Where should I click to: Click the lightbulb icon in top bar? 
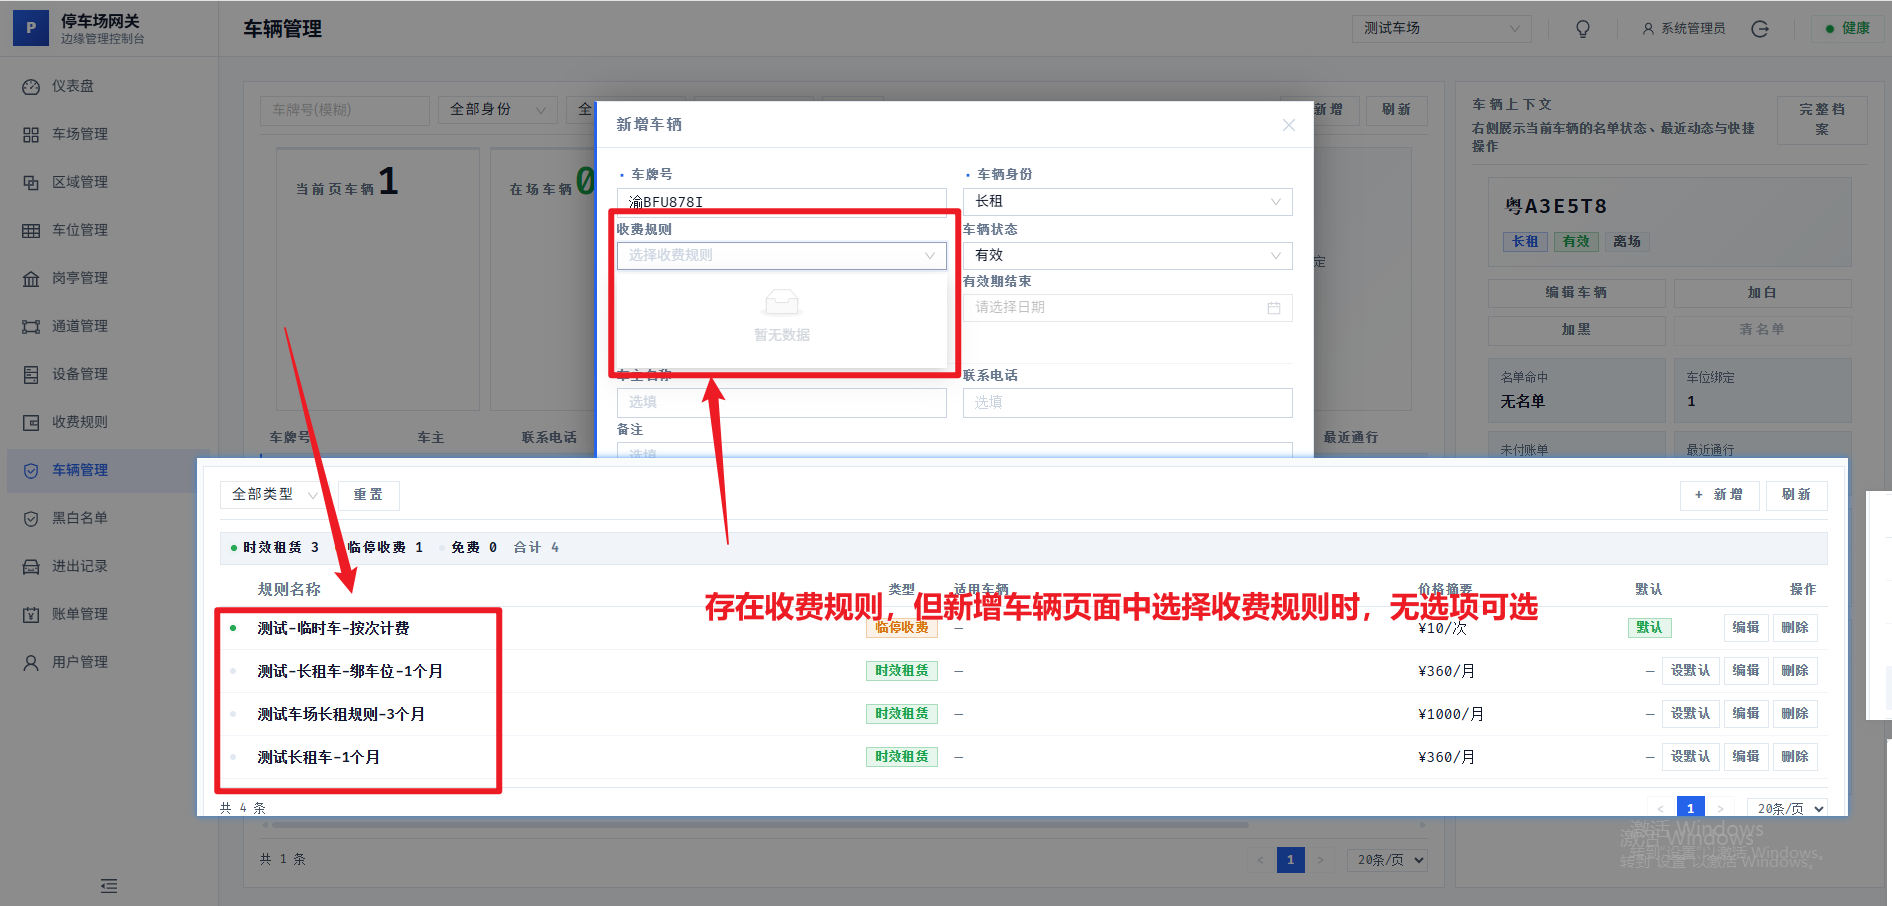[x=1583, y=28]
